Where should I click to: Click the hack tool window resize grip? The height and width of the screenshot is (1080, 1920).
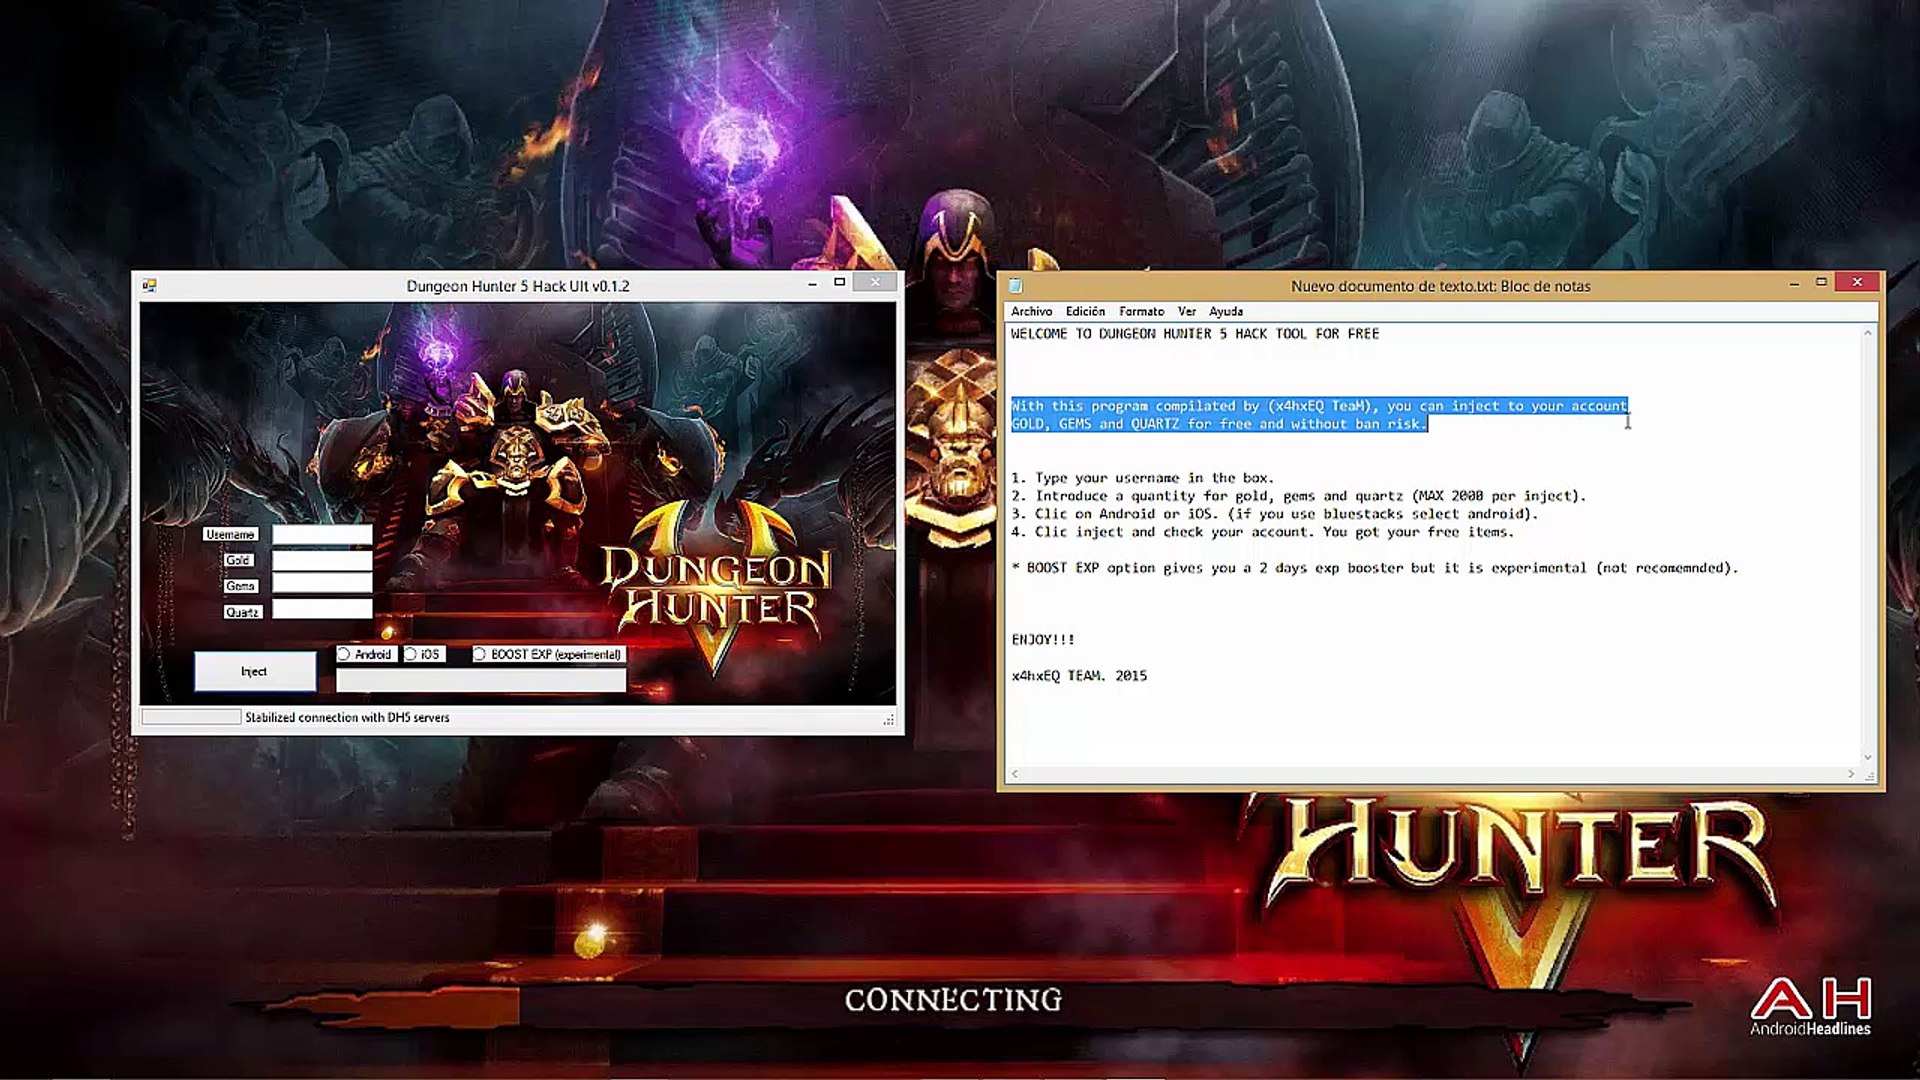tap(889, 720)
